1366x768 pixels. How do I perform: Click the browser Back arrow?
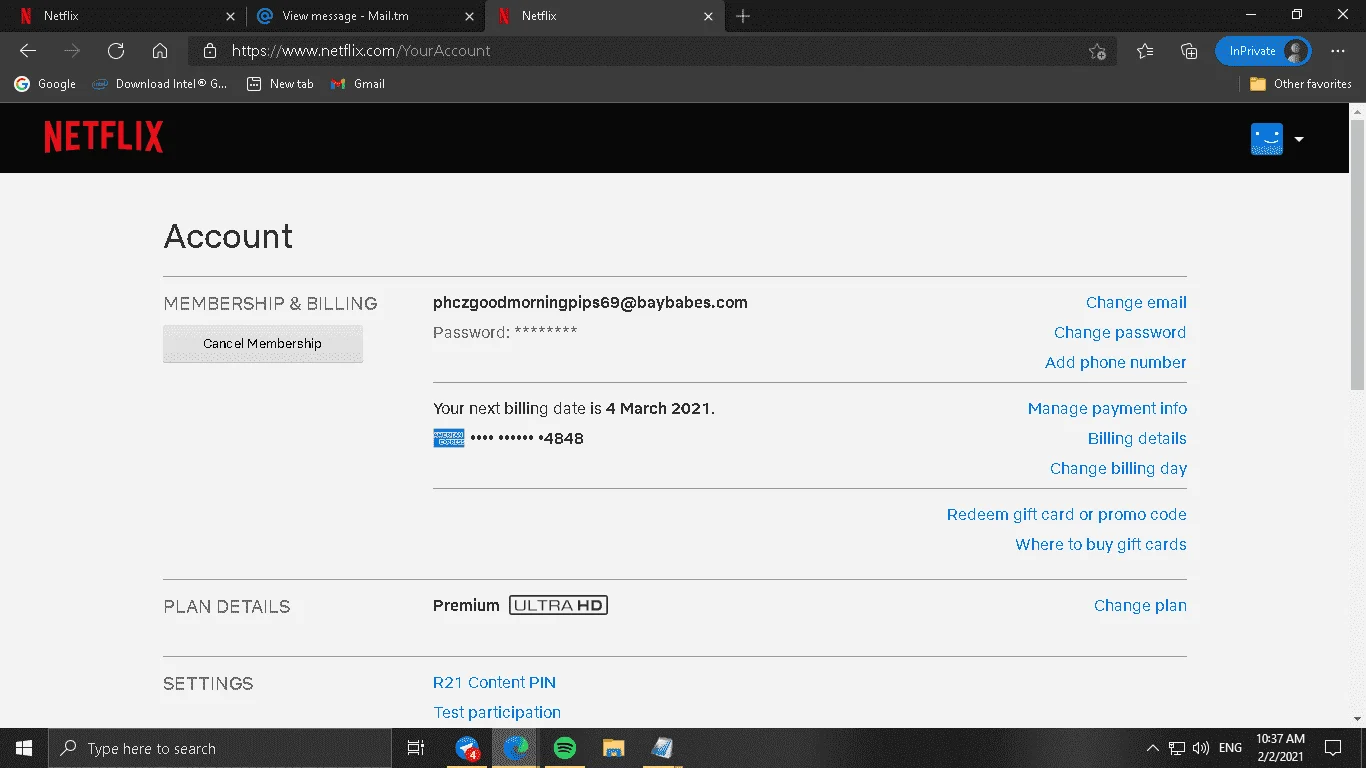(x=28, y=51)
